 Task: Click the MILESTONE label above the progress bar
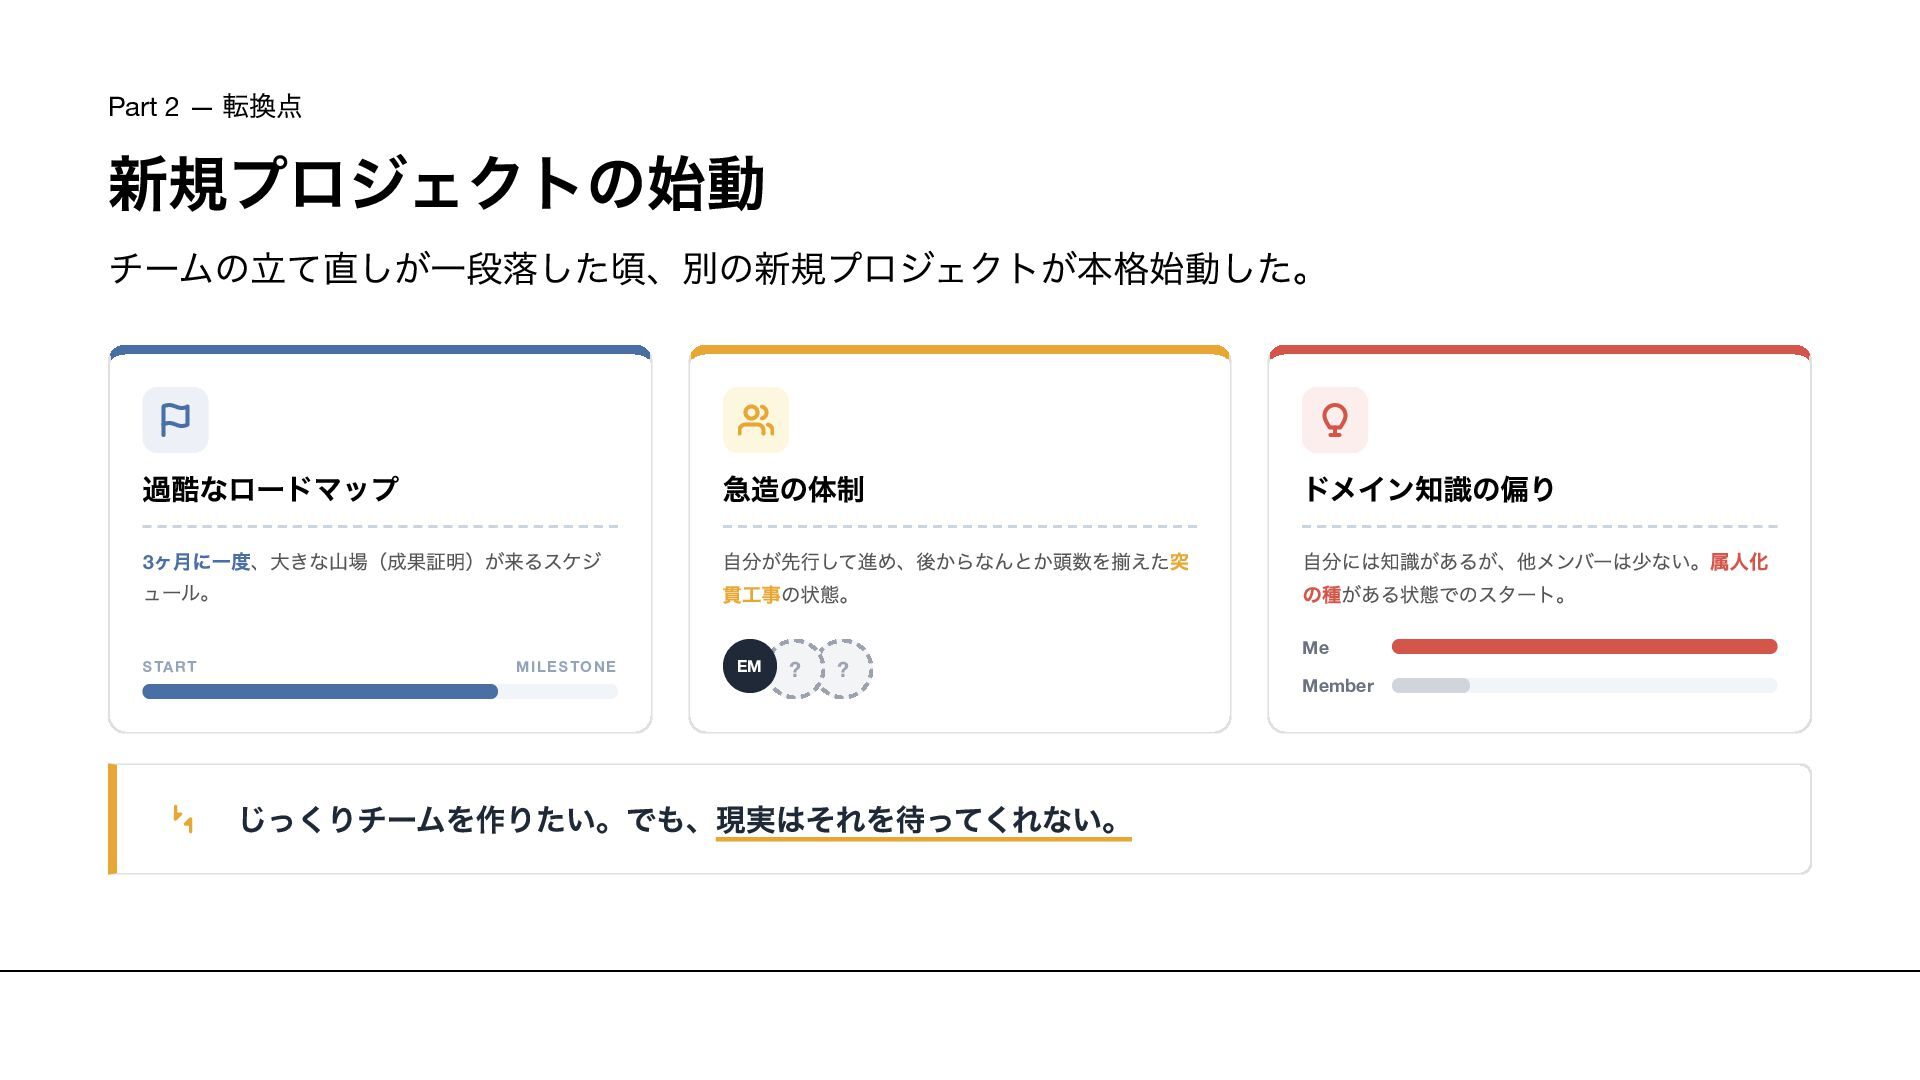[565, 667]
